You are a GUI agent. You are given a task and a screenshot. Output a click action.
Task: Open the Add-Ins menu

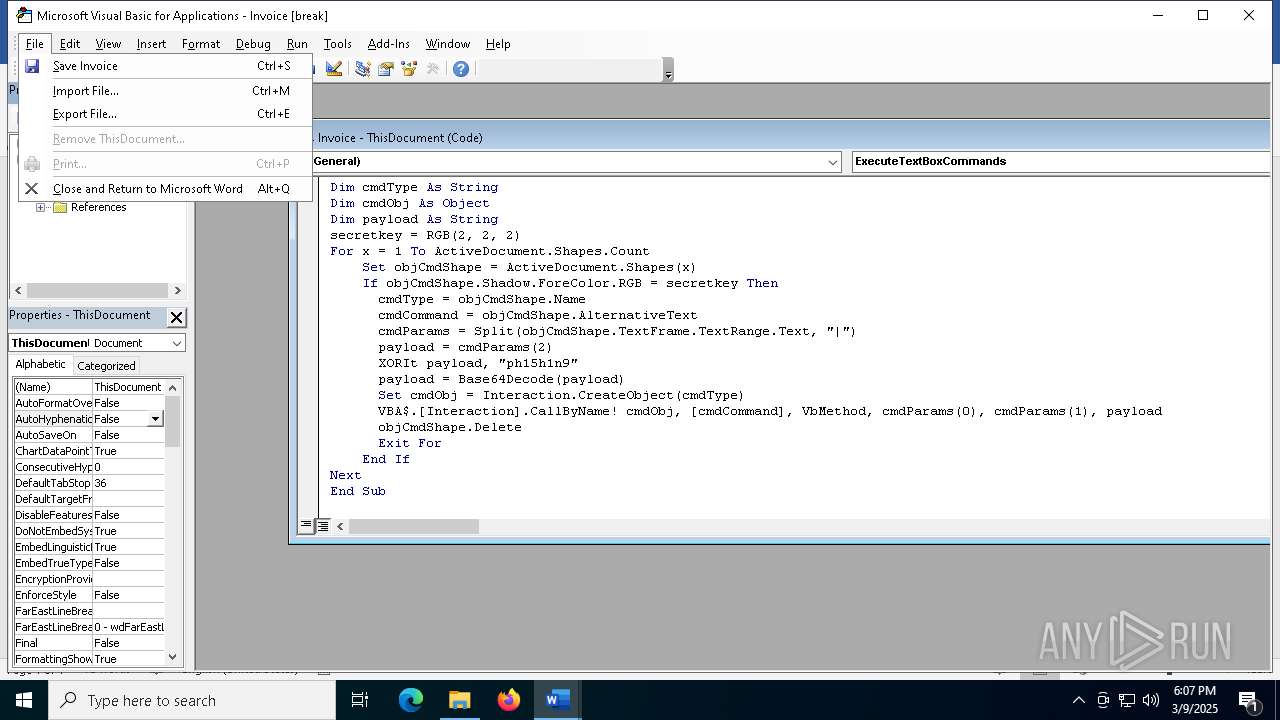(389, 44)
